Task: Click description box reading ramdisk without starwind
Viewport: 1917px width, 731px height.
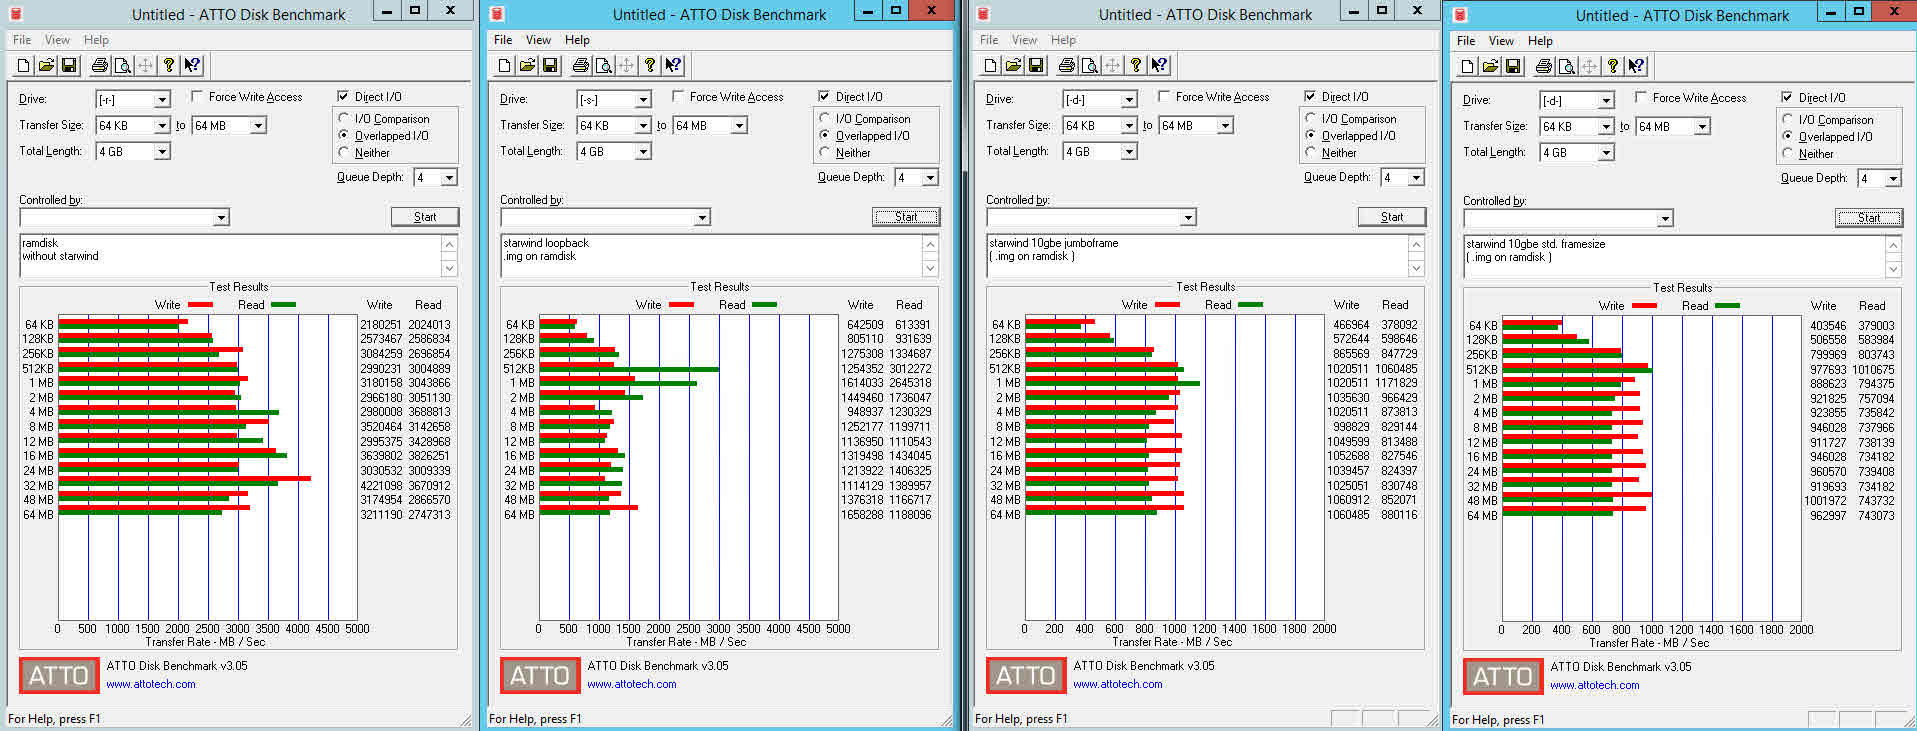Action: point(230,256)
